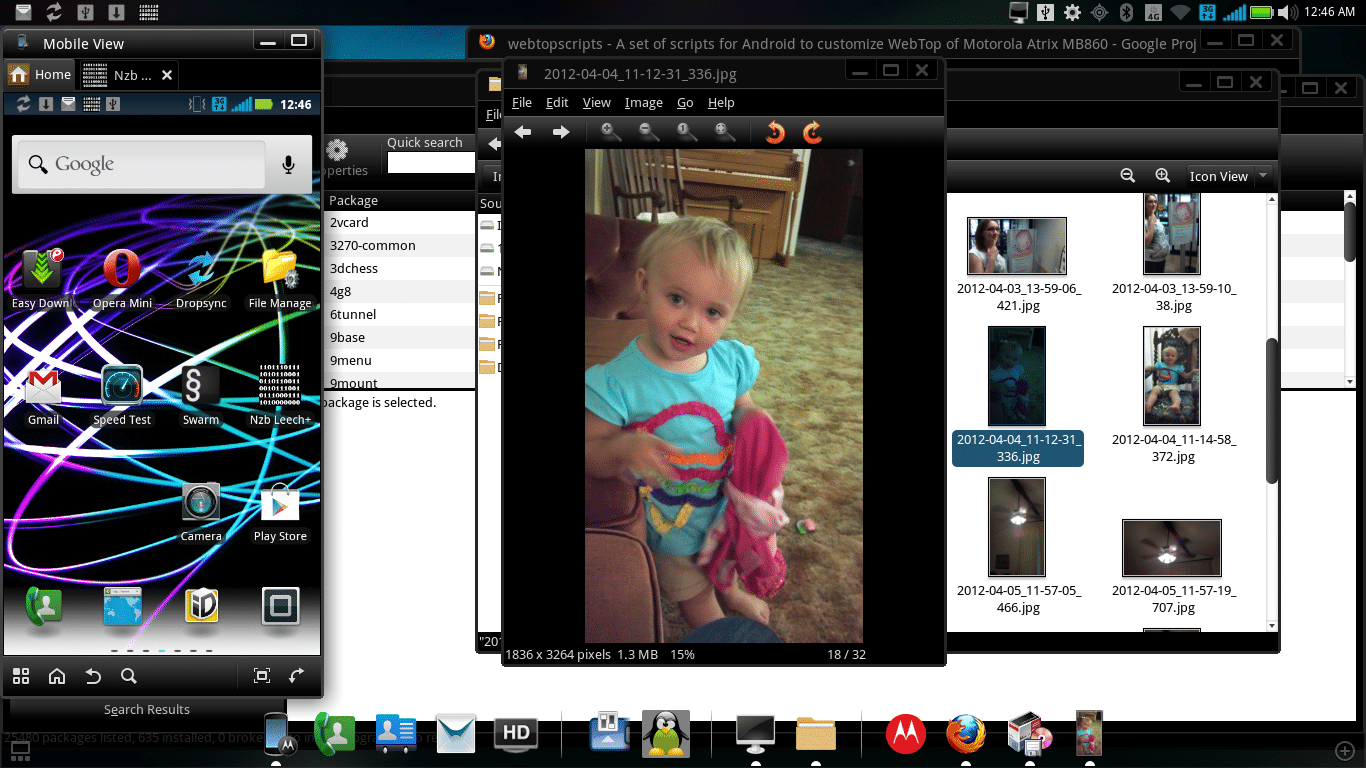Click Firefox icon in the dock
Screen dimensions: 1366x768
coord(965,734)
